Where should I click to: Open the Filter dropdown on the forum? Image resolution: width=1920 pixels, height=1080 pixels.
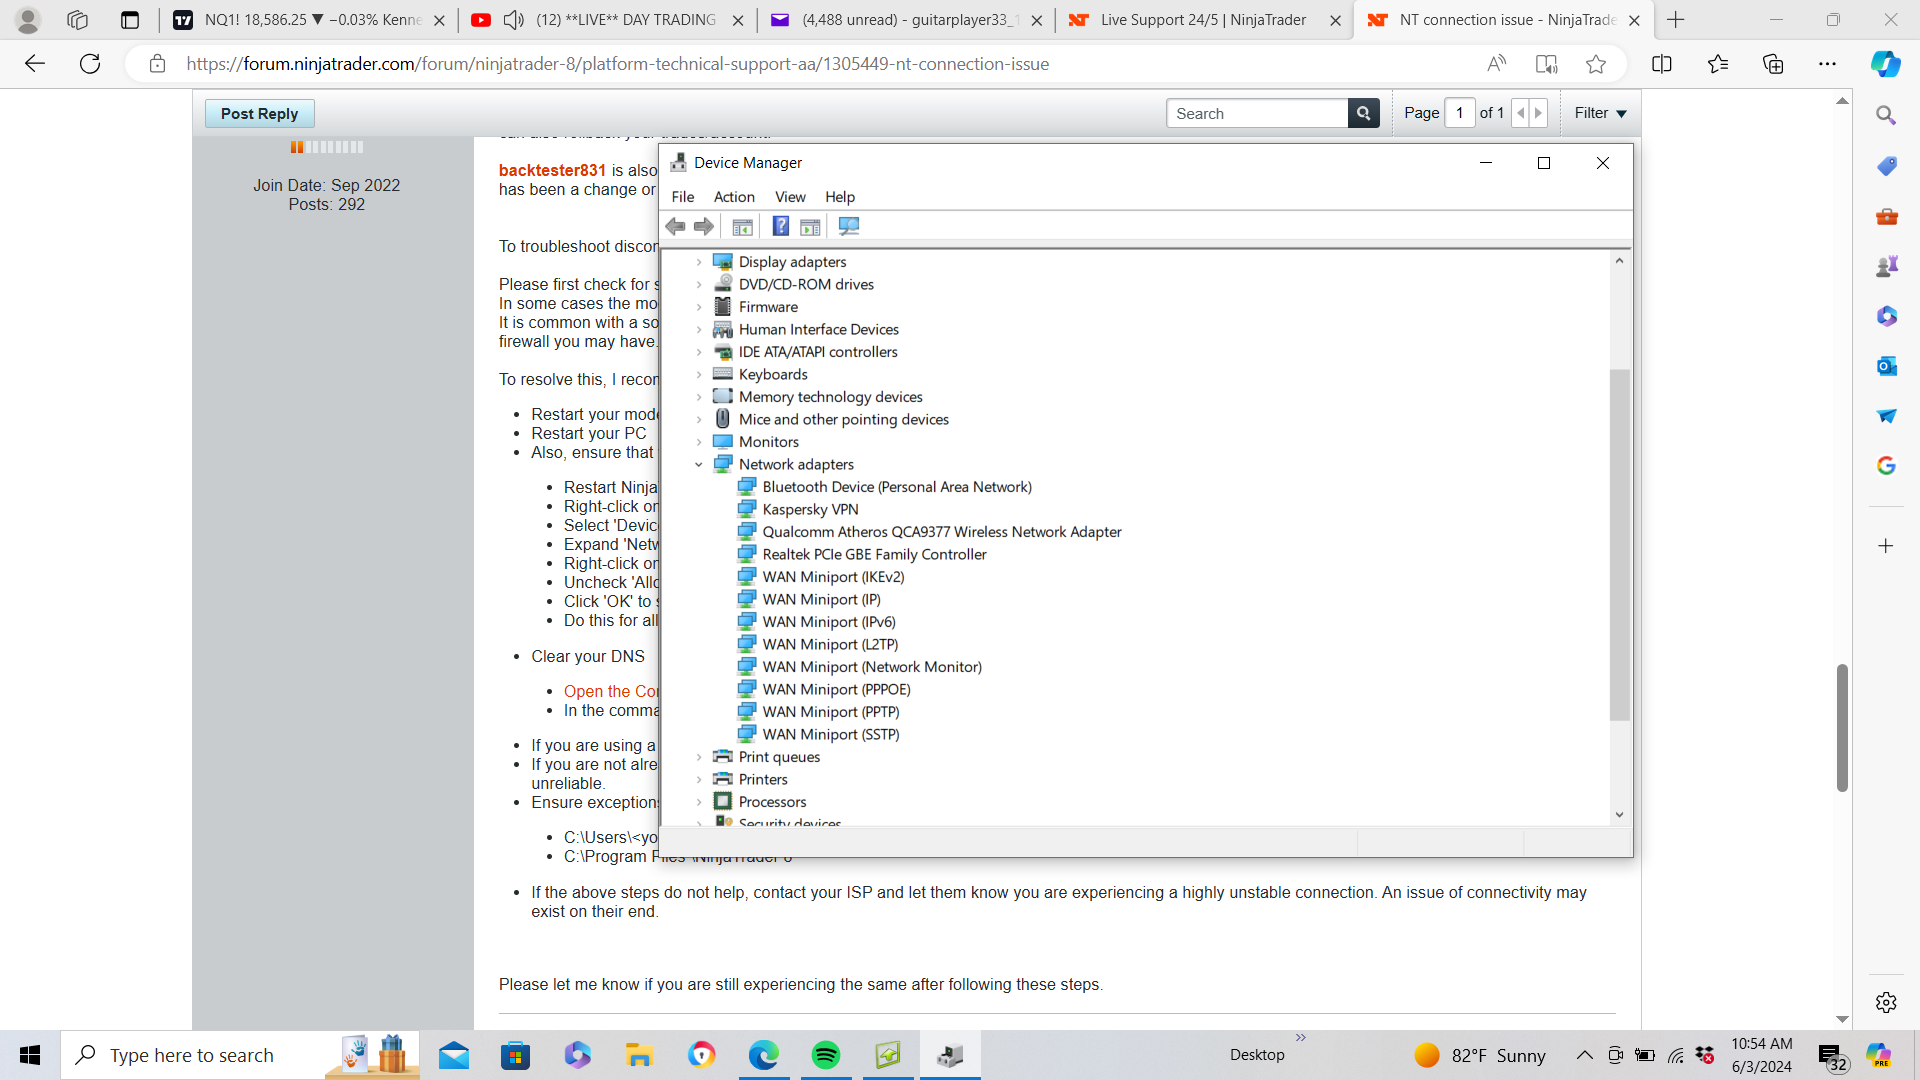pos(1600,113)
